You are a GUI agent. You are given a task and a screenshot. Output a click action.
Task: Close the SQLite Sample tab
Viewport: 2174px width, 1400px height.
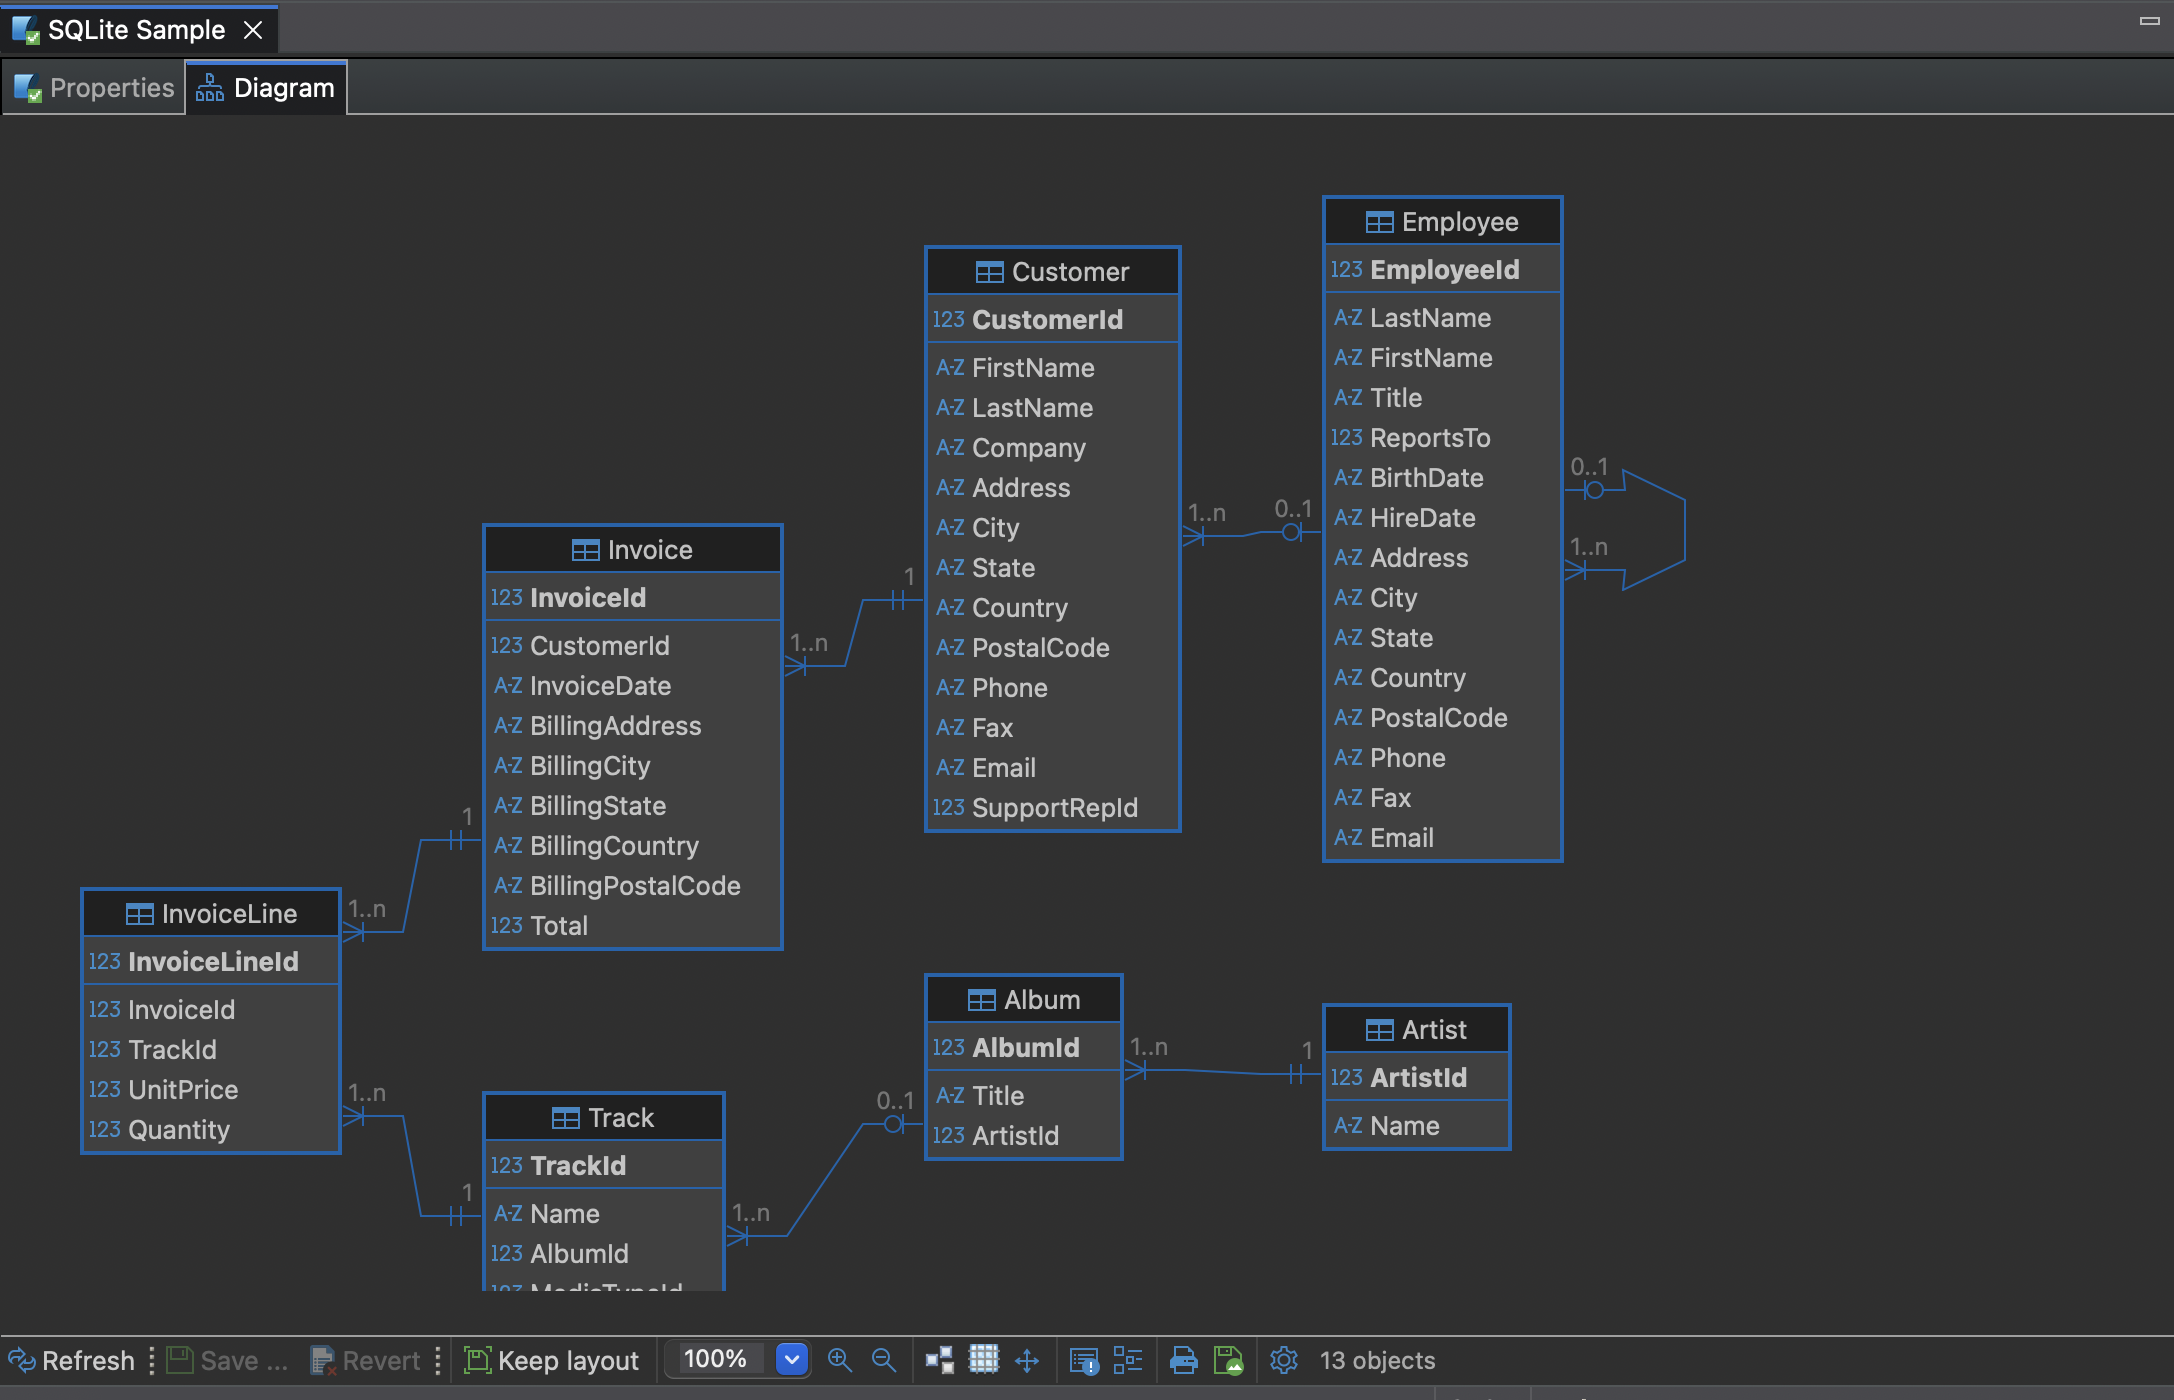point(254,30)
